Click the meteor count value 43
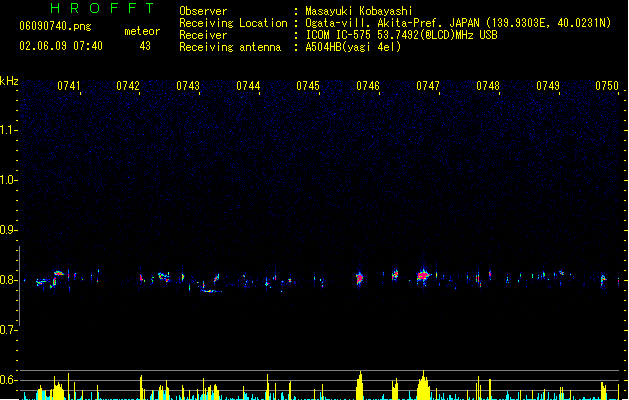 pyautogui.click(x=145, y=46)
